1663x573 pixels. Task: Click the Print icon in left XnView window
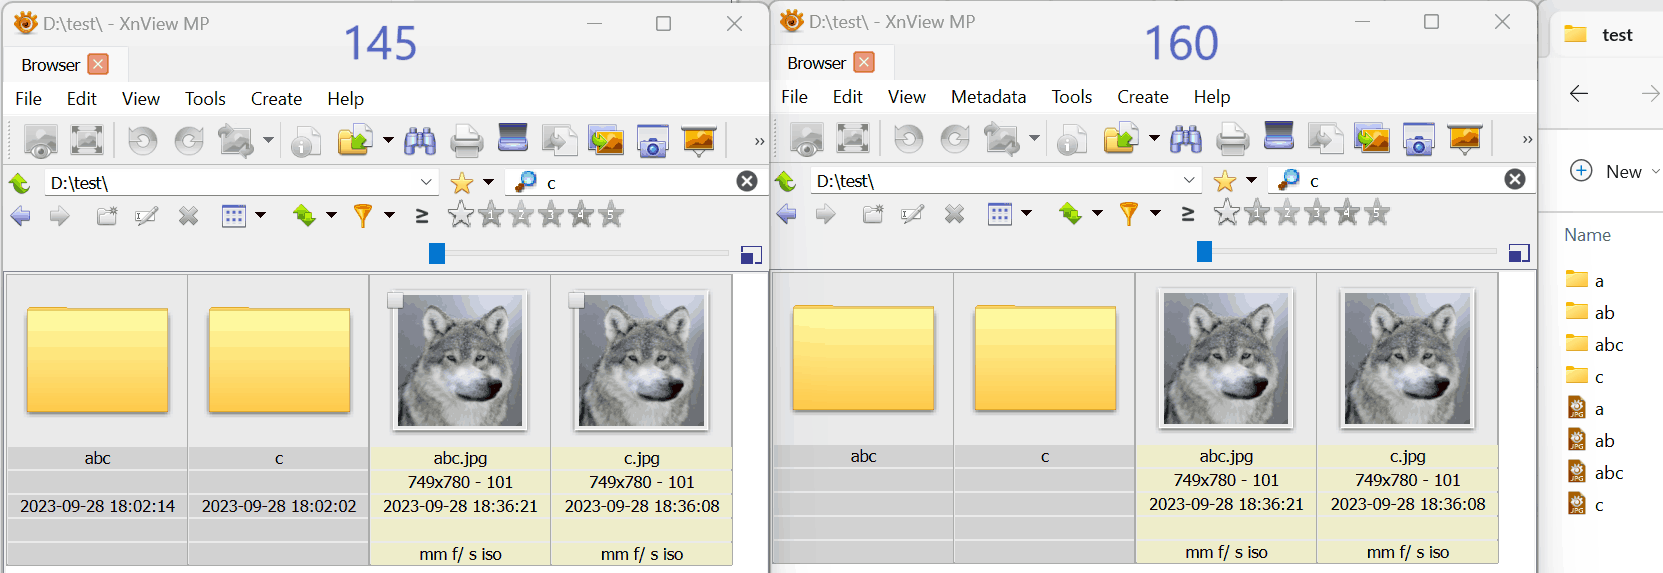(467, 142)
